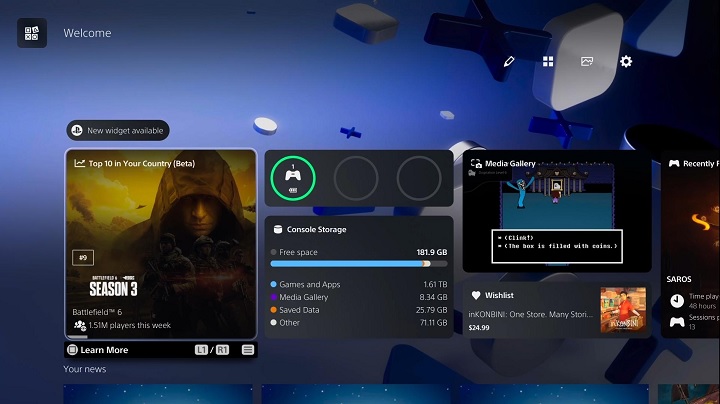Click the Console Storage drum icon
This screenshot has height=404, width=720.
pos(278,229)
